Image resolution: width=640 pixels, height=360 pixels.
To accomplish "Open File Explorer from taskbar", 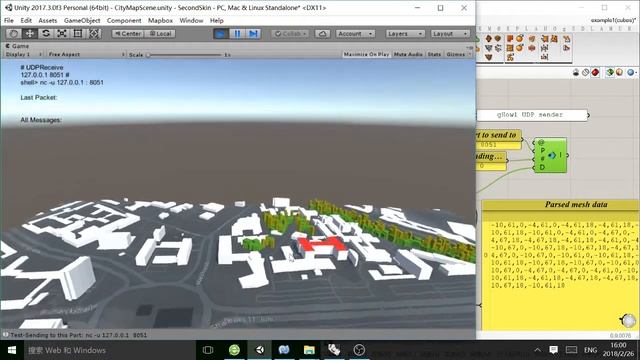I will click(309, 350).
